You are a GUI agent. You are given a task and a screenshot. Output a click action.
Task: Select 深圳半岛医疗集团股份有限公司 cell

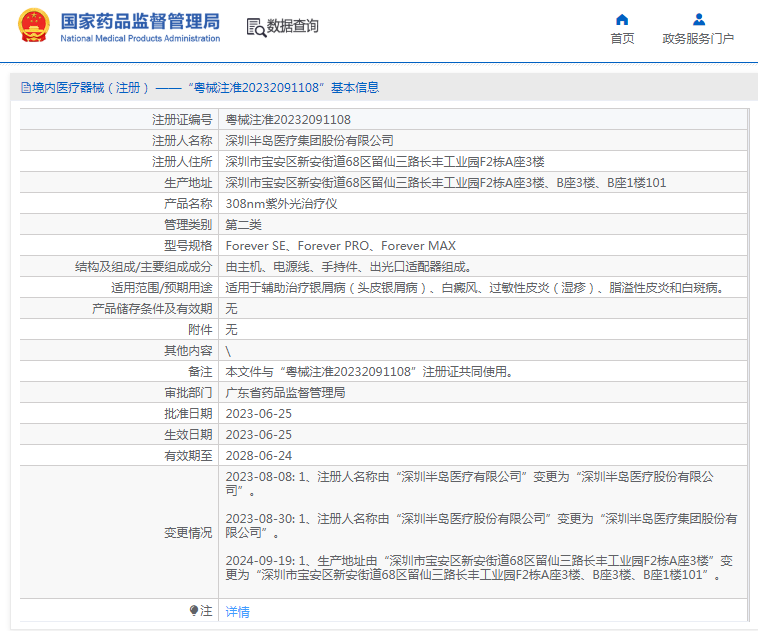[x=309, y=141]
